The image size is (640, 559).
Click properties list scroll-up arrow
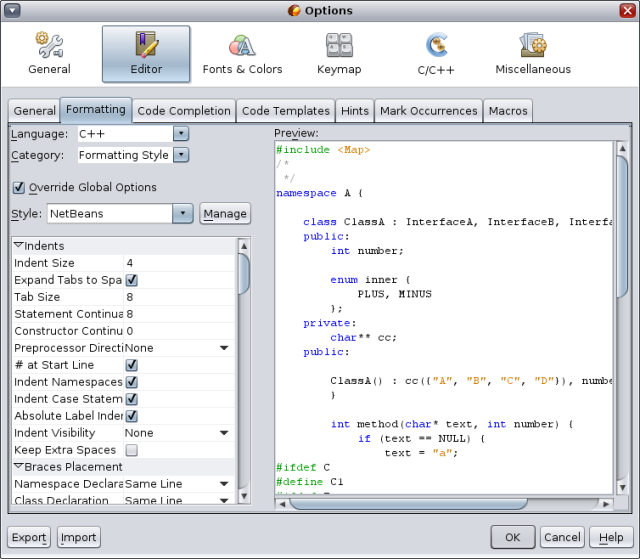pyautogui.click(x=244, y=246)
